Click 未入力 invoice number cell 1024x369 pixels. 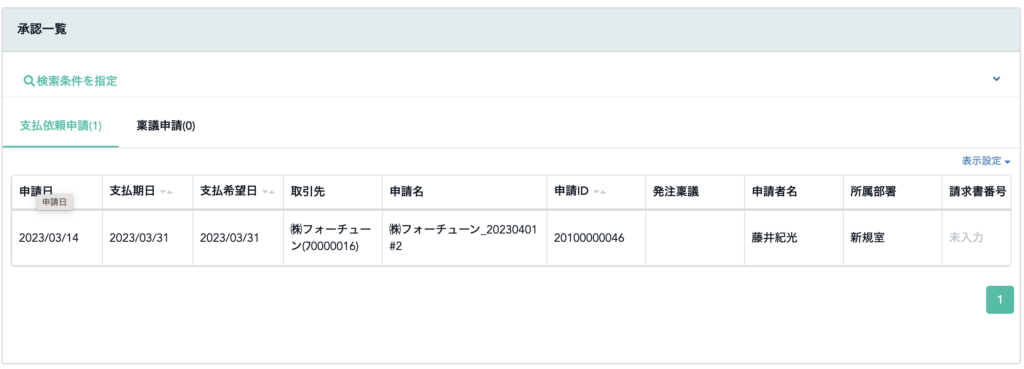point(966,238)
